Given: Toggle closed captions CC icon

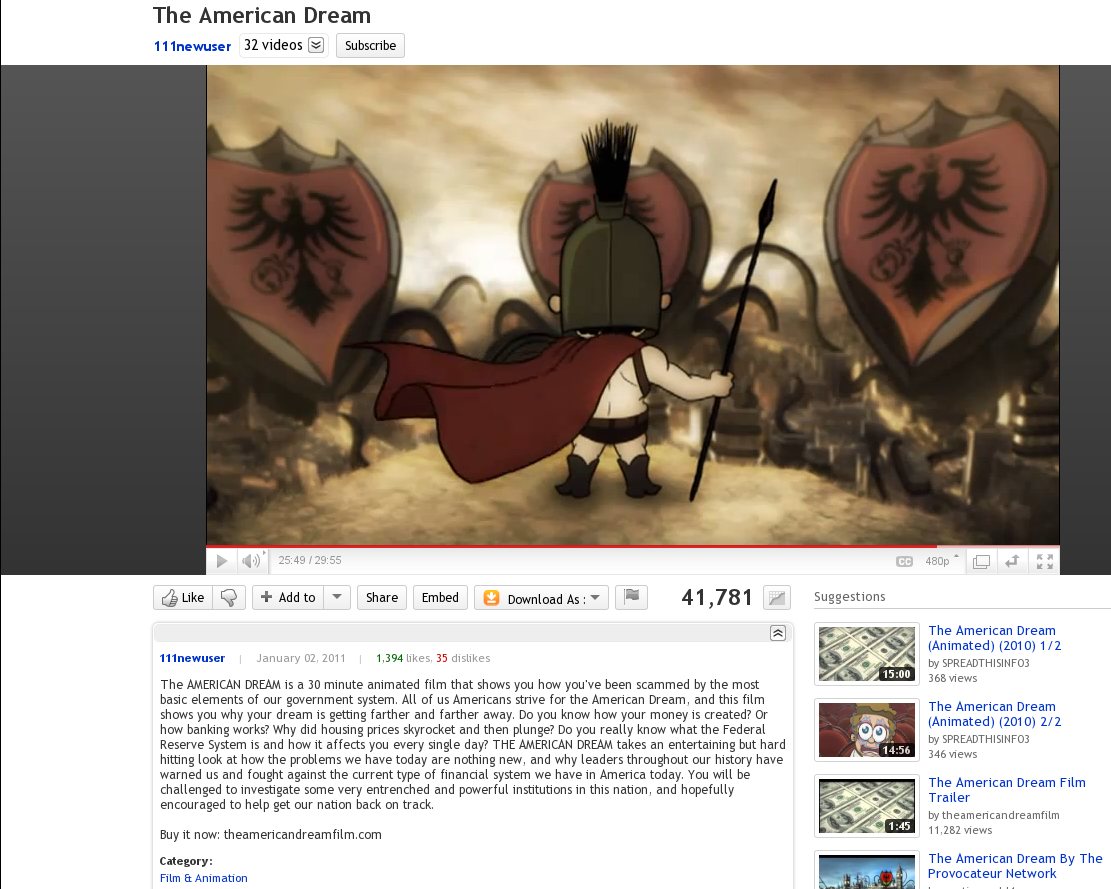Looking at the screenshot, I should 904,562.
